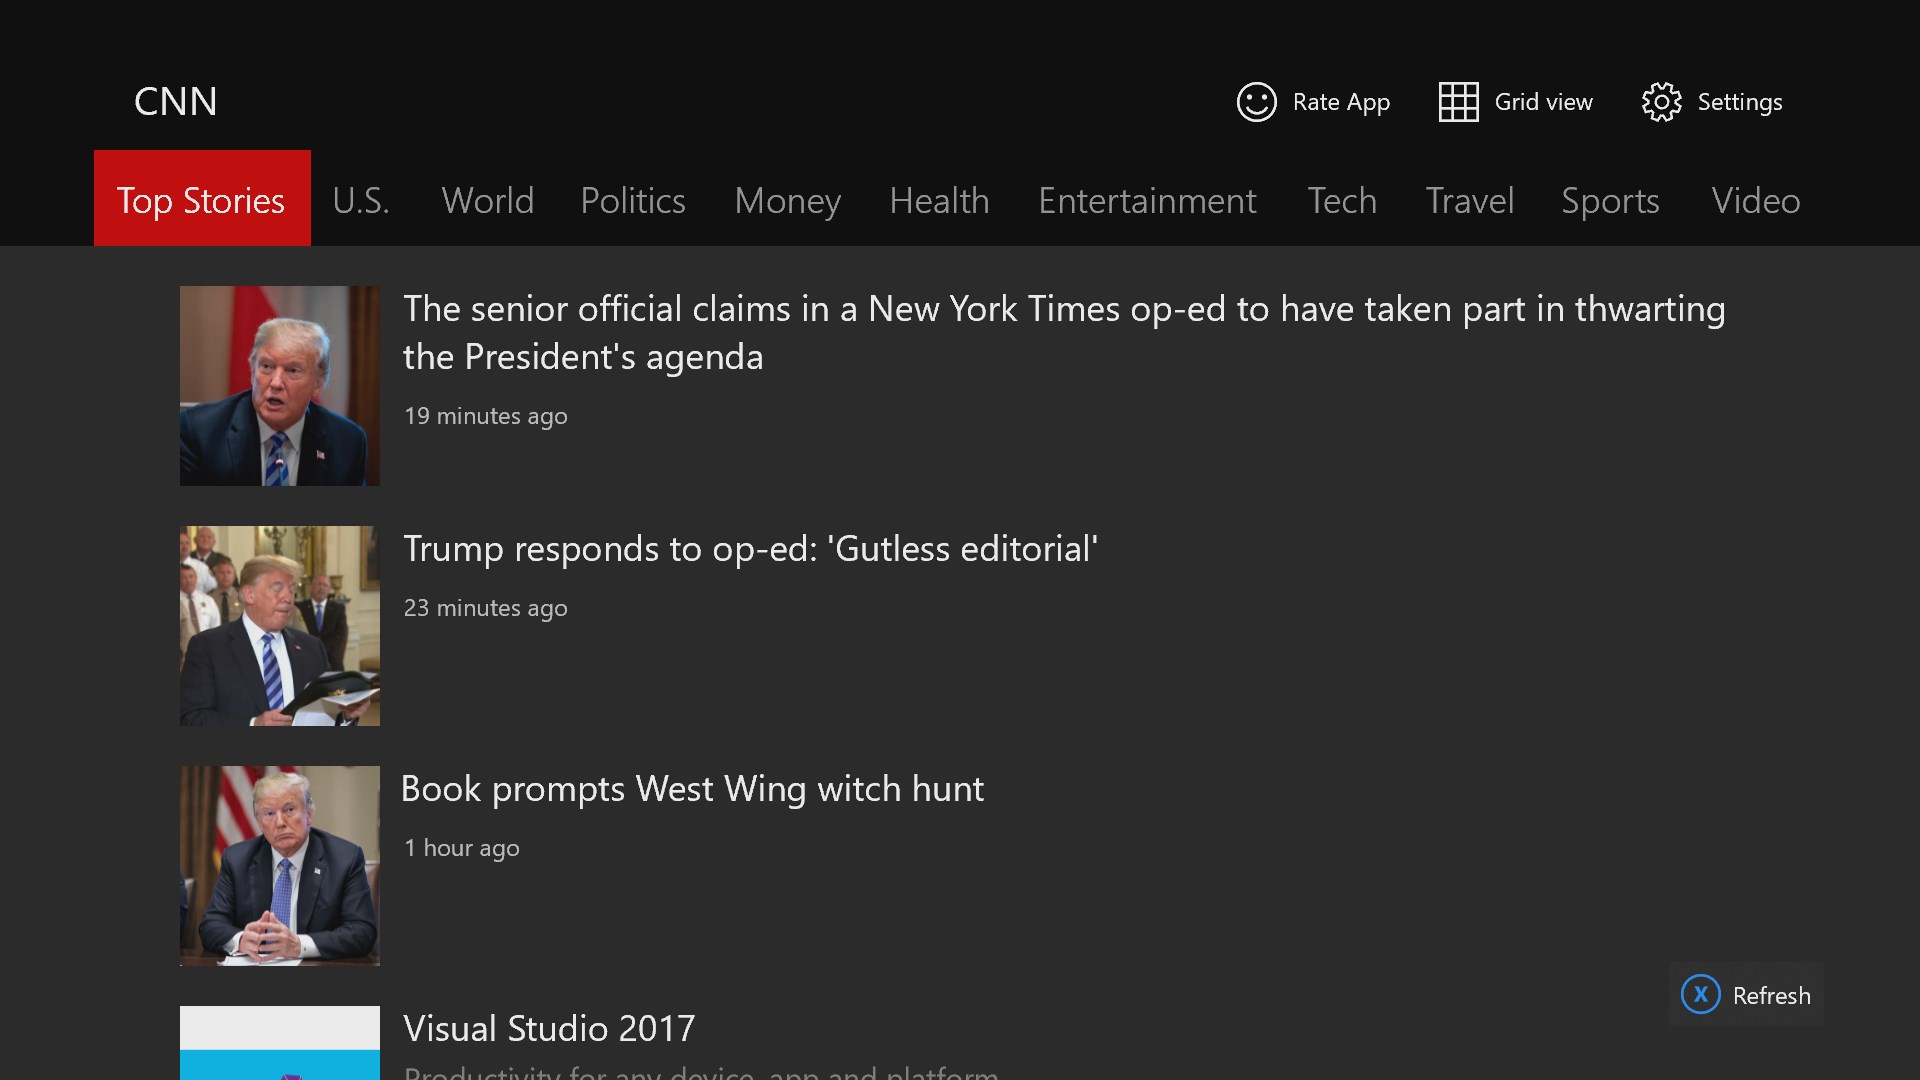Open the Settings gear icon
This screenshot has width=1920, height=1080.
pyautogui.click(x=1661, y=102)
